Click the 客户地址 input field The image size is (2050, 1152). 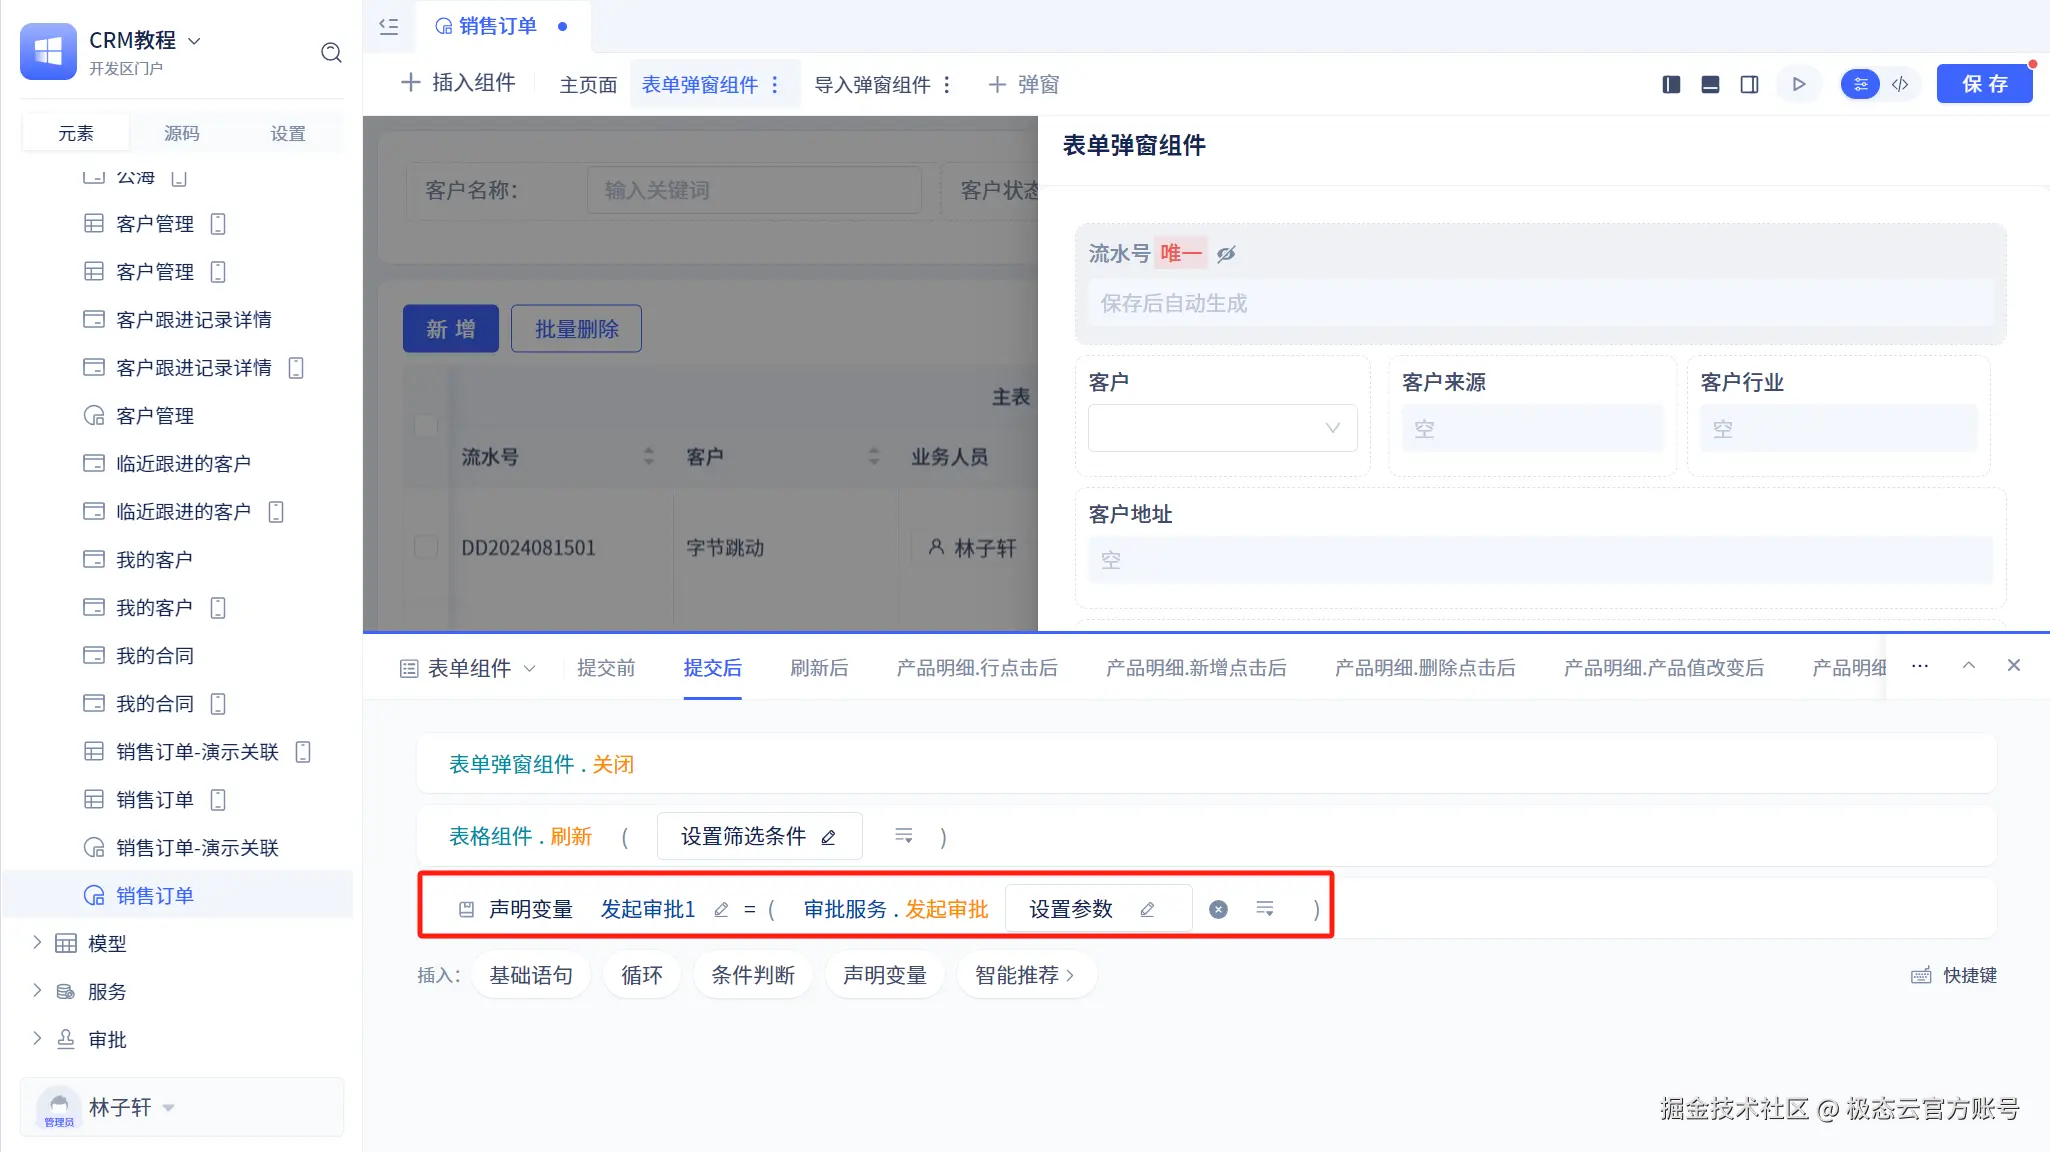click(x=1540, y=561)
